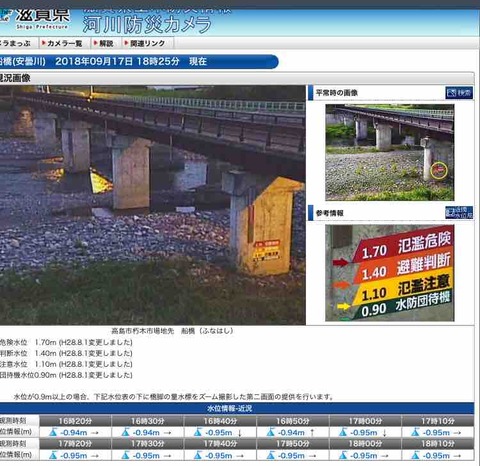Select the 17時00分 time header cell
480x466 pixels.
365,421
